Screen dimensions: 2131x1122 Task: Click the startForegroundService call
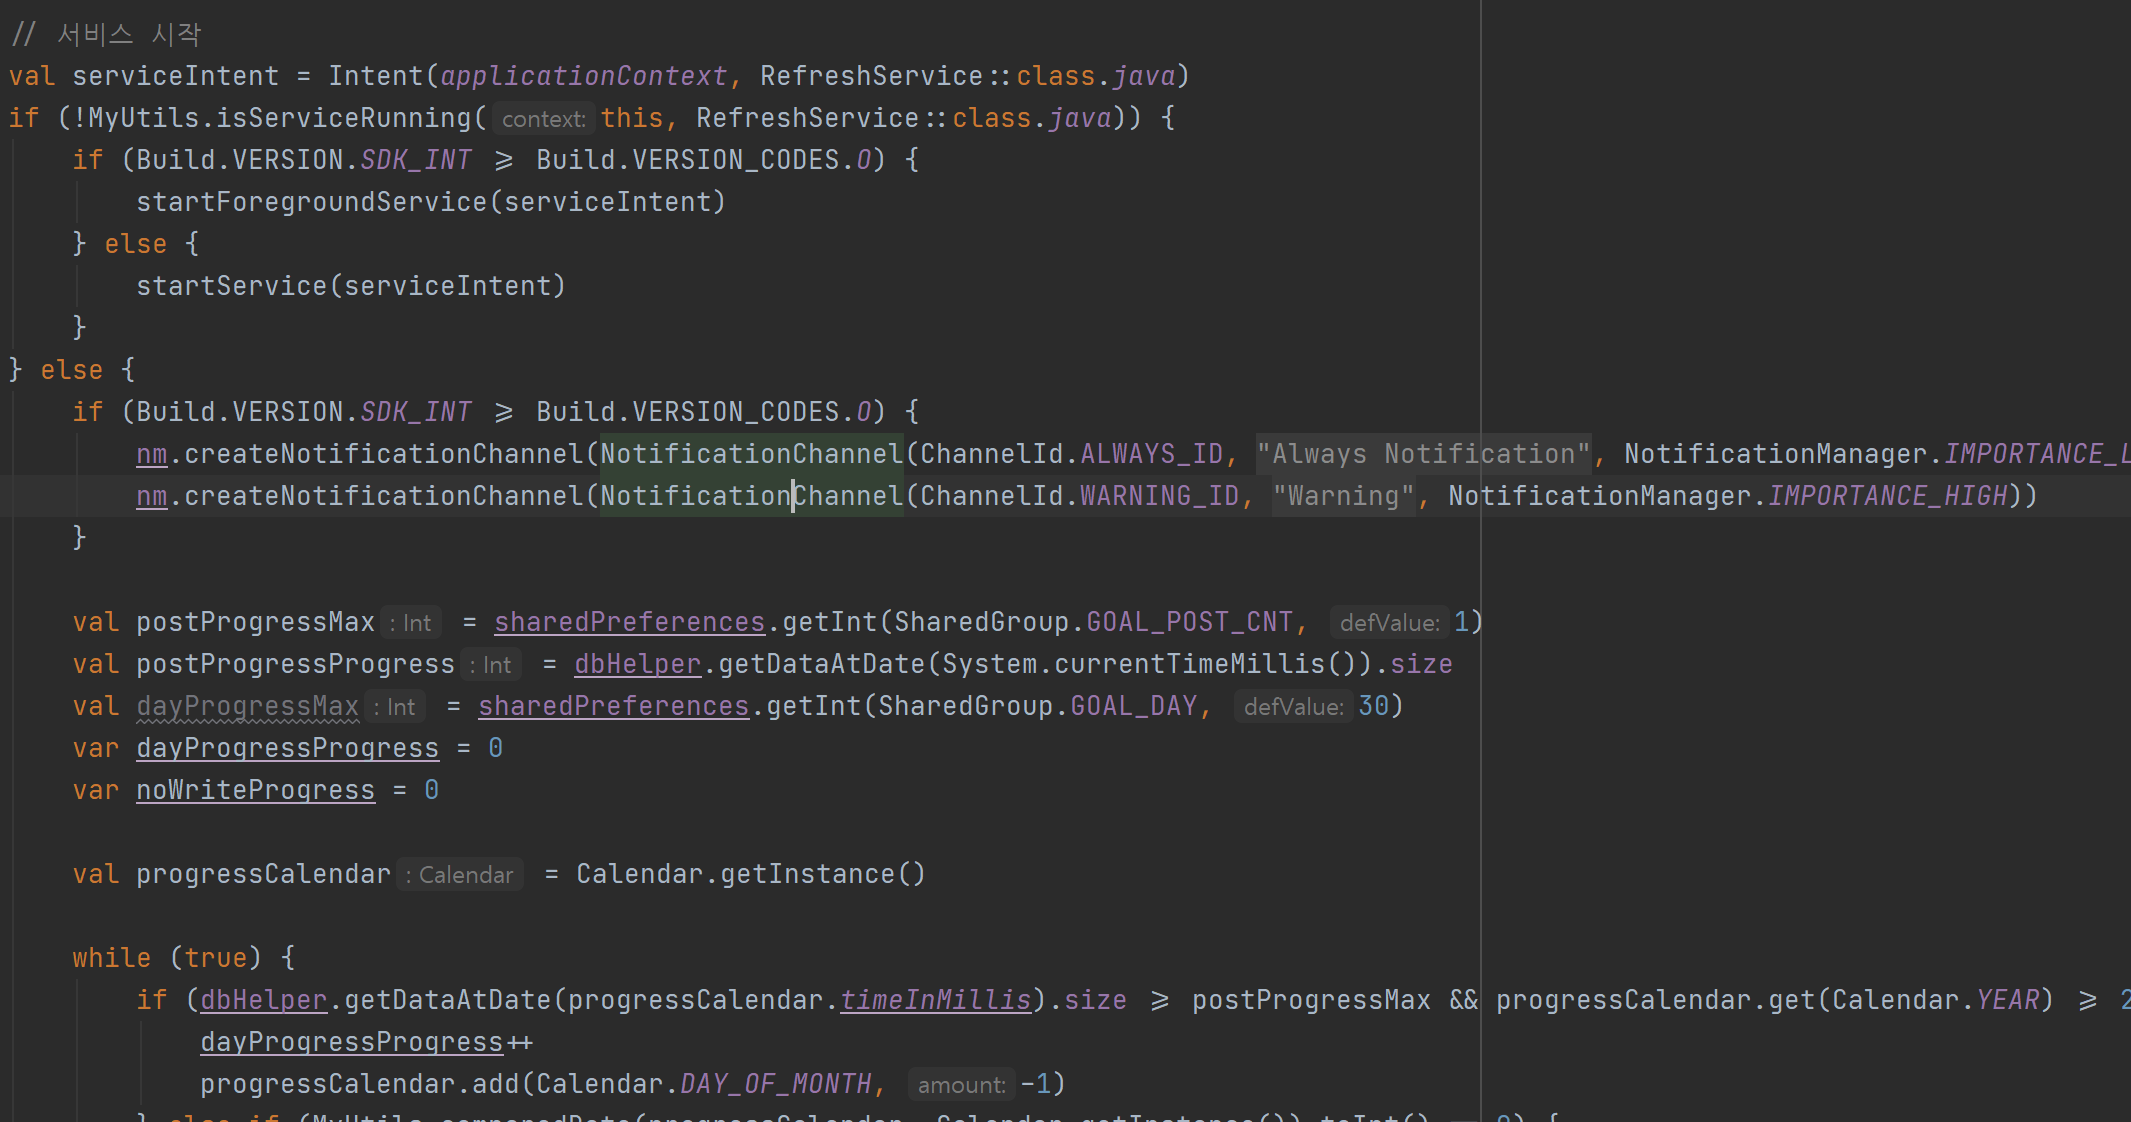pyautogui.click(x=311, y=203)
